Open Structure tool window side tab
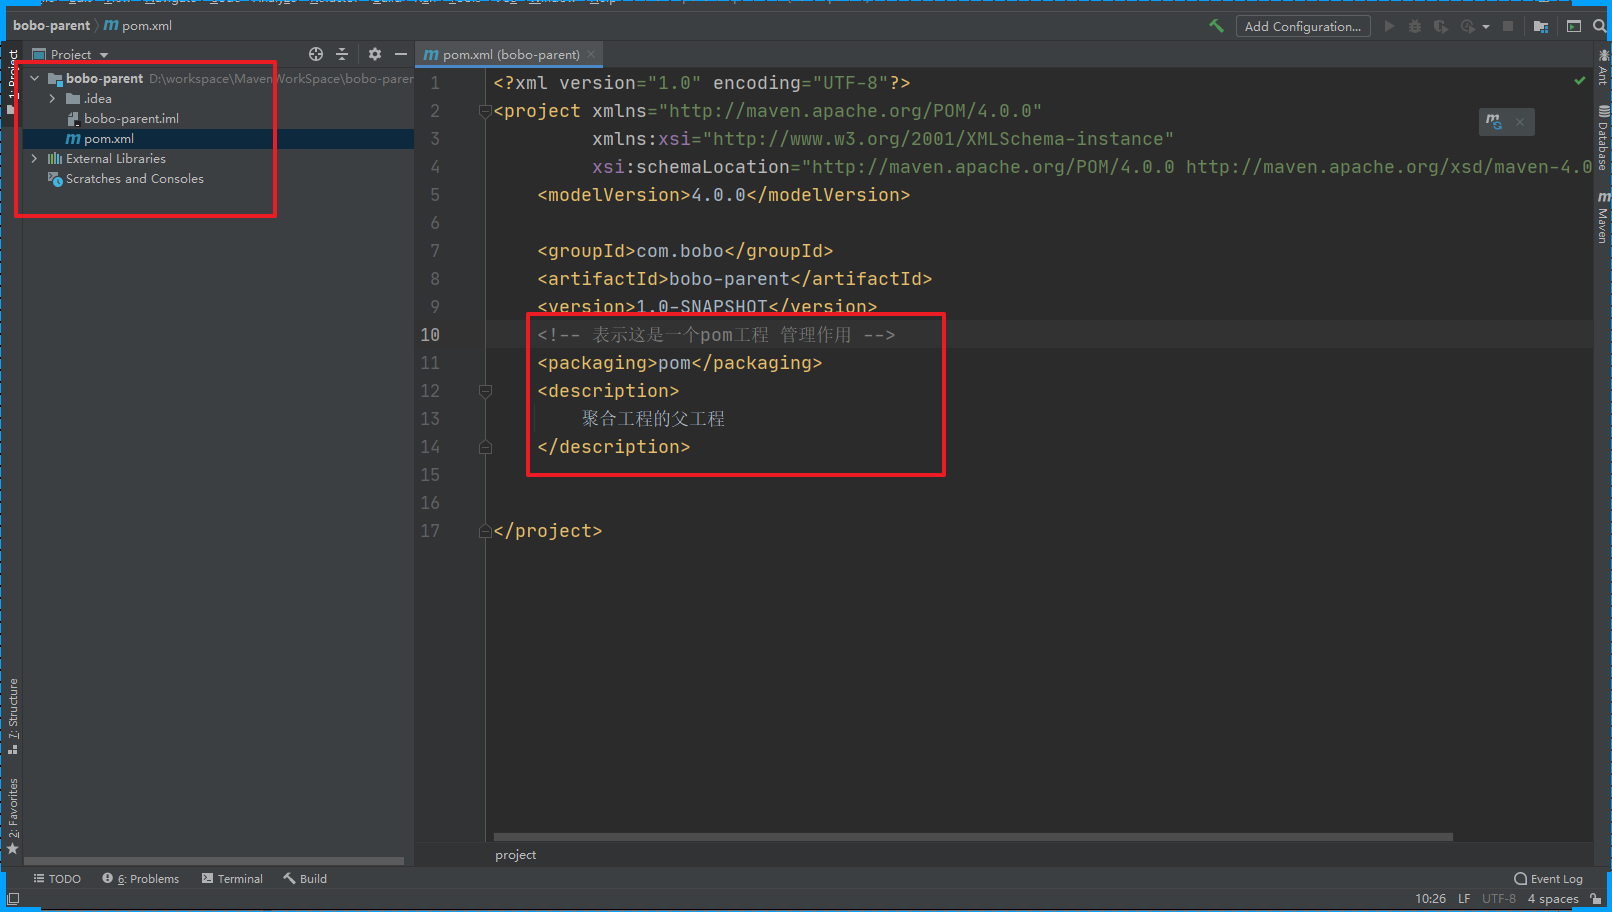 [x=13, y=715]
